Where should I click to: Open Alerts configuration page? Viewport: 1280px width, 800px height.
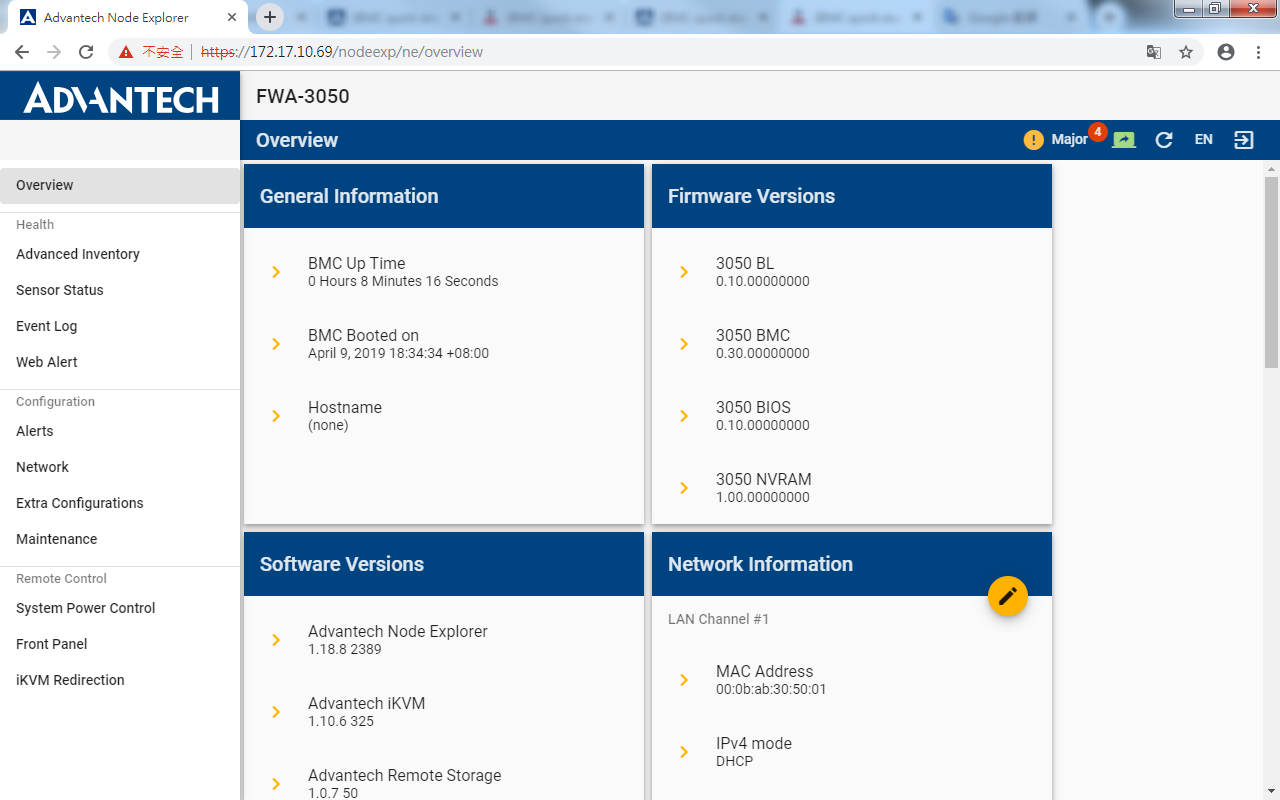pyautogui.click(x=120, y=431)
